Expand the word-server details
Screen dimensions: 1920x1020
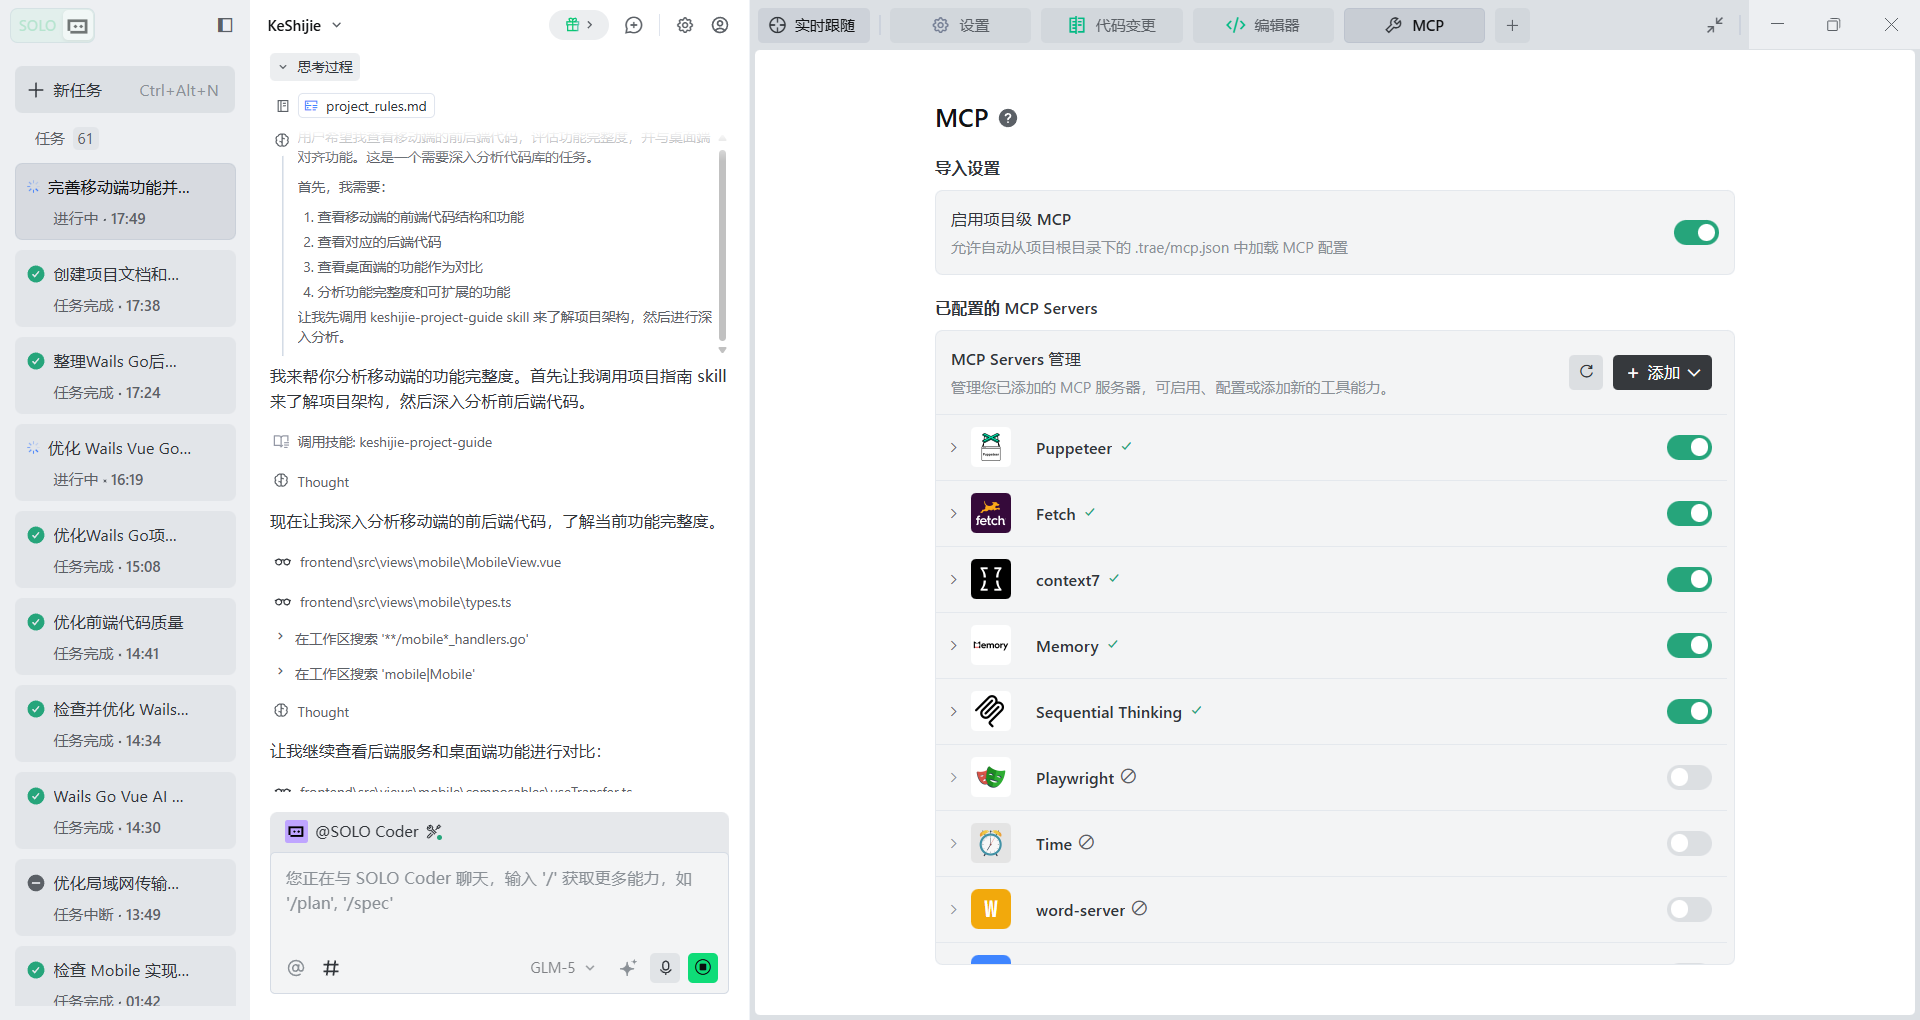pos(954,909)
